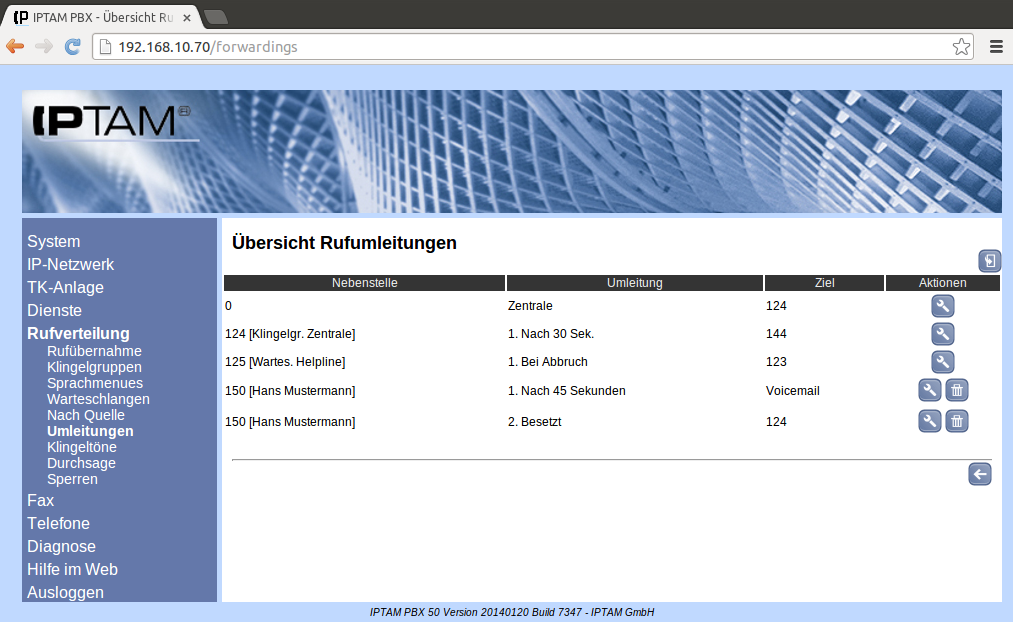Open the System menu in sidebar

(x=54, y=242)
